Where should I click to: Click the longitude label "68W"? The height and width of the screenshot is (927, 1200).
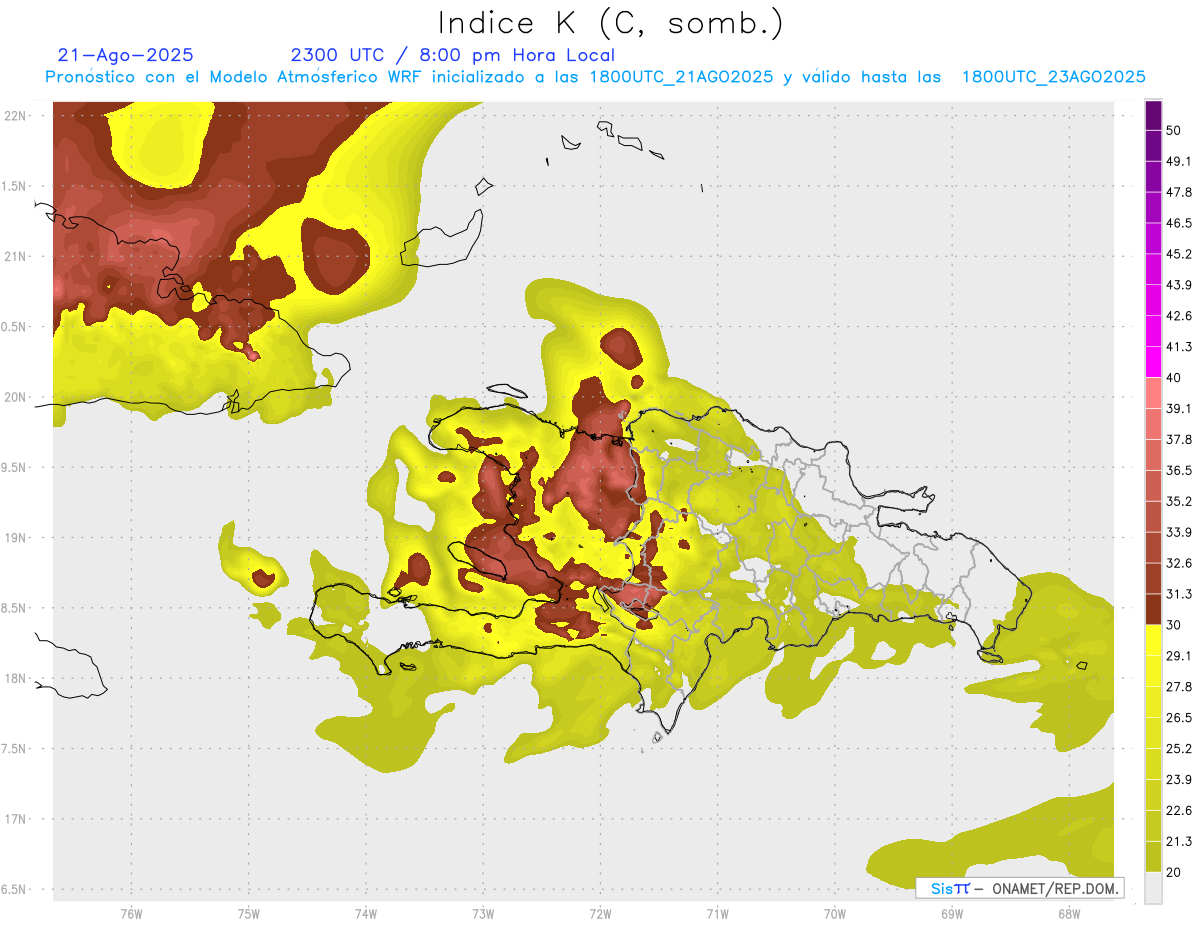click(1069, 914)
